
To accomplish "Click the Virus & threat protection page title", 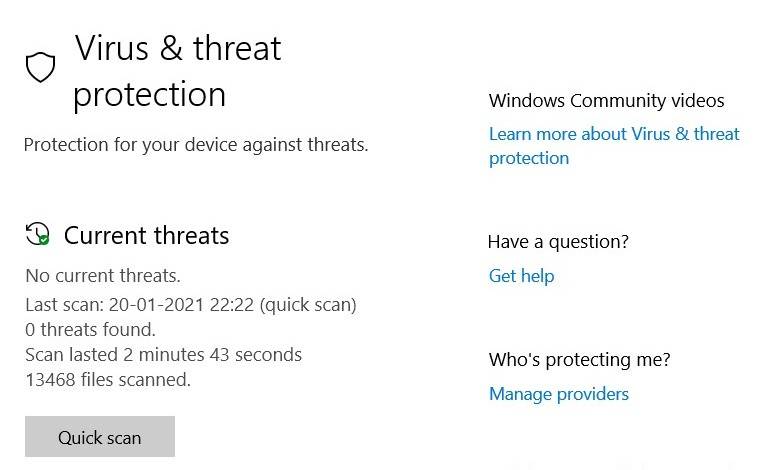I will (x=177, y=71).
